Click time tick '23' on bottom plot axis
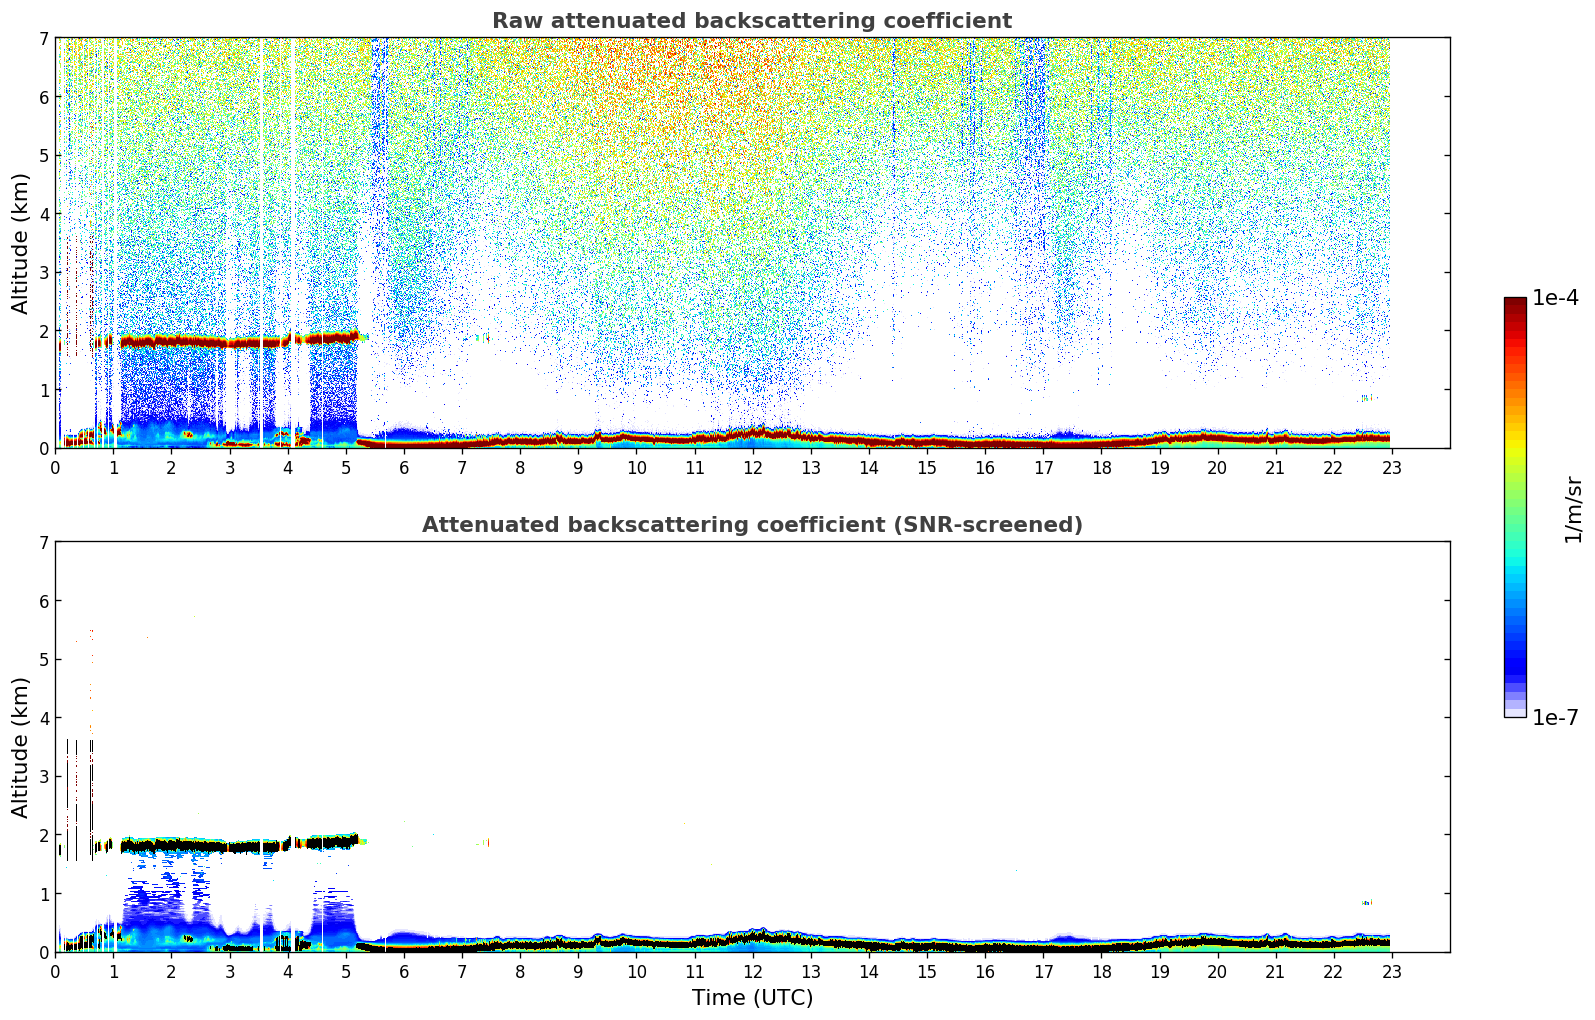The height and width of the screenshot is (1020, 1595). pyautogui.click(x=1391, y=971)
